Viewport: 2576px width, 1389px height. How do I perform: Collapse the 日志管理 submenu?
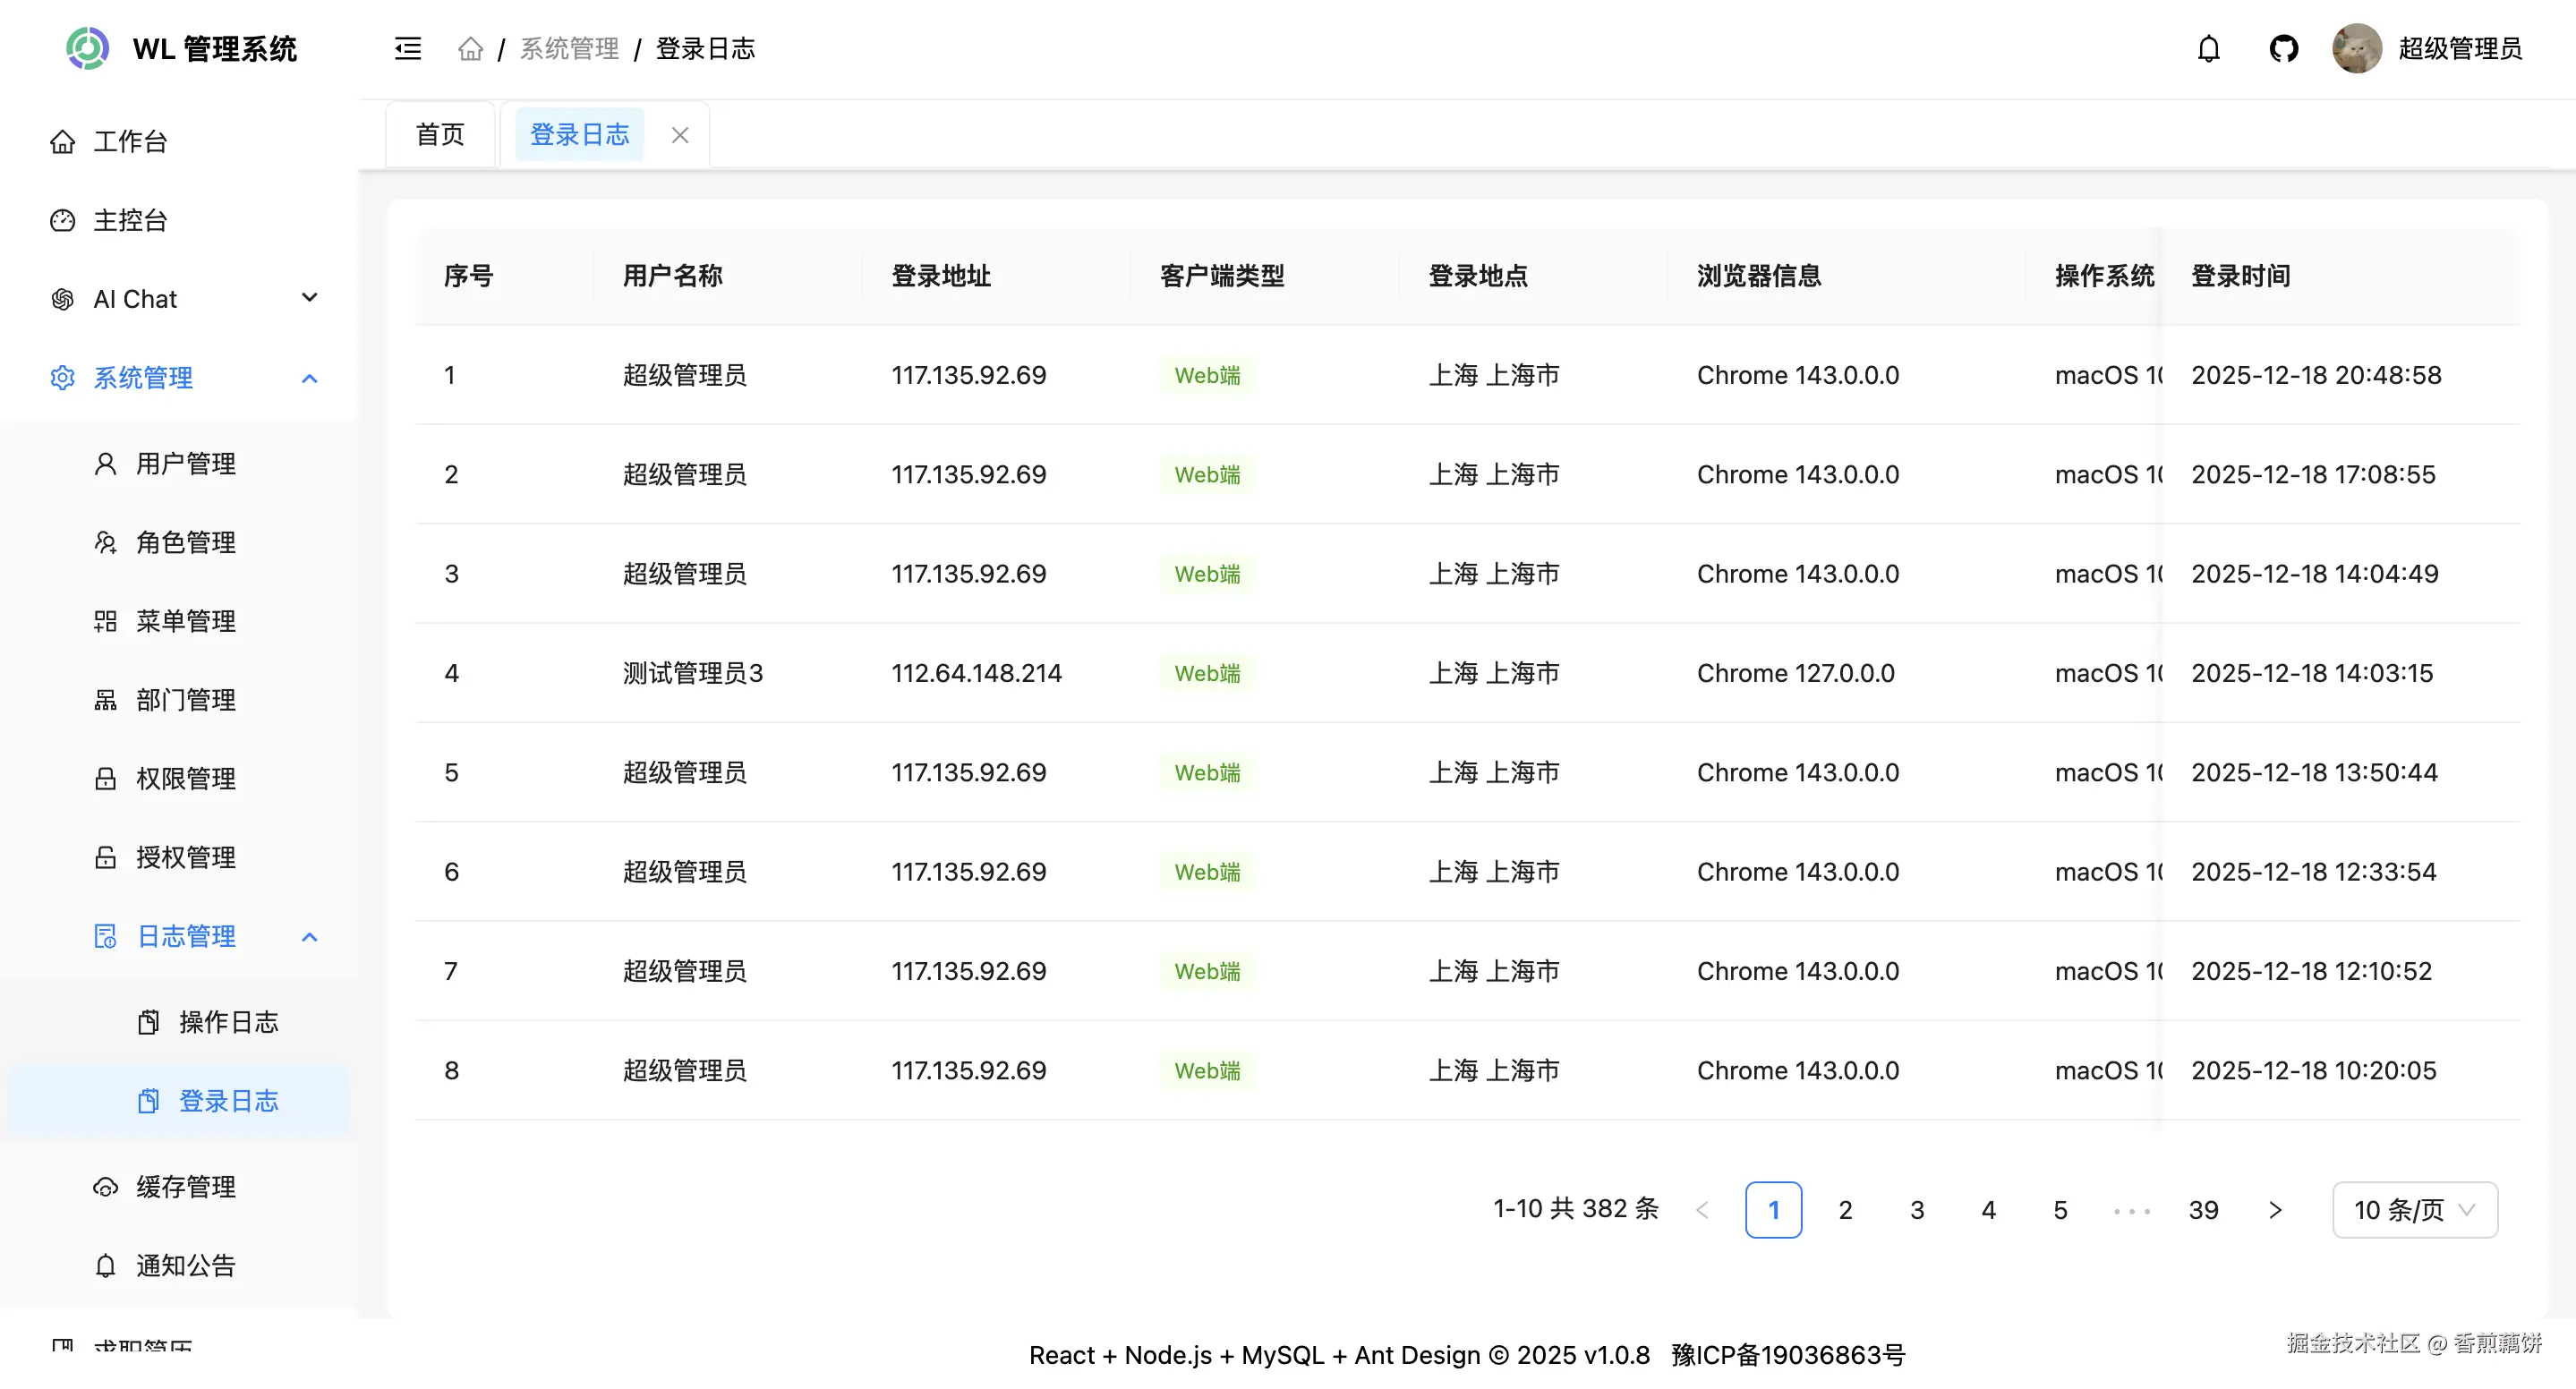click(309, 937)
